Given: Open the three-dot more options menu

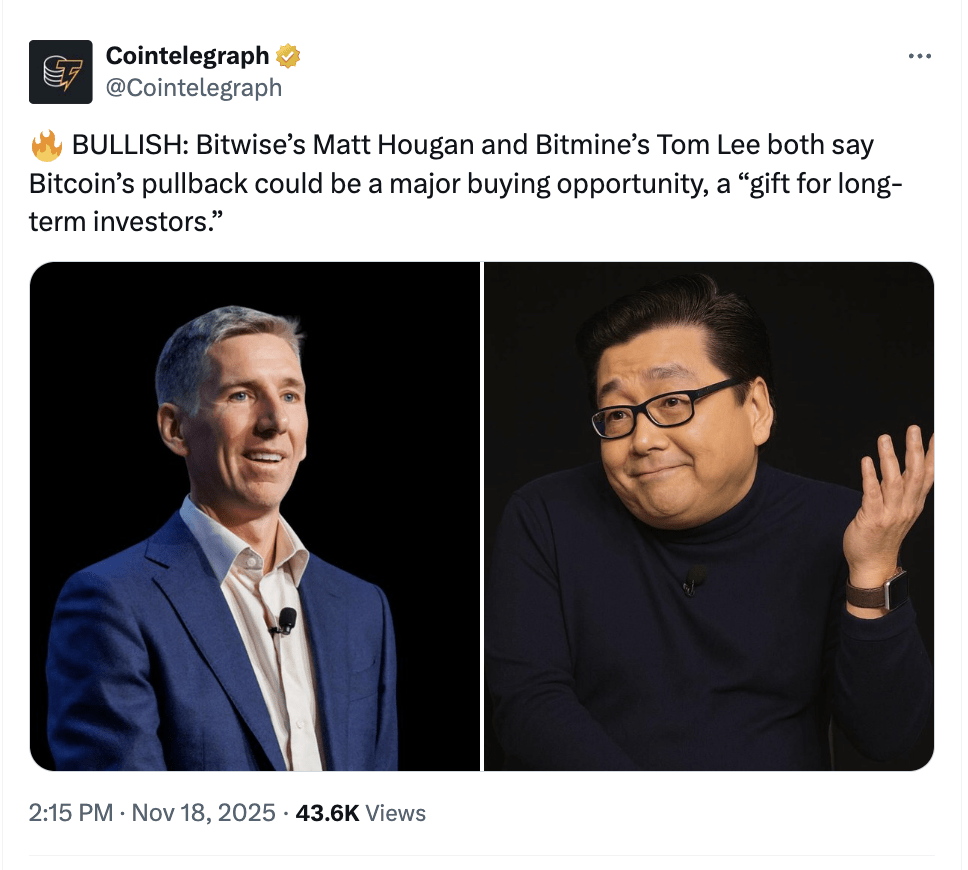Looking at the screenshot, I should pyautogui.click(x=919, y=56).
